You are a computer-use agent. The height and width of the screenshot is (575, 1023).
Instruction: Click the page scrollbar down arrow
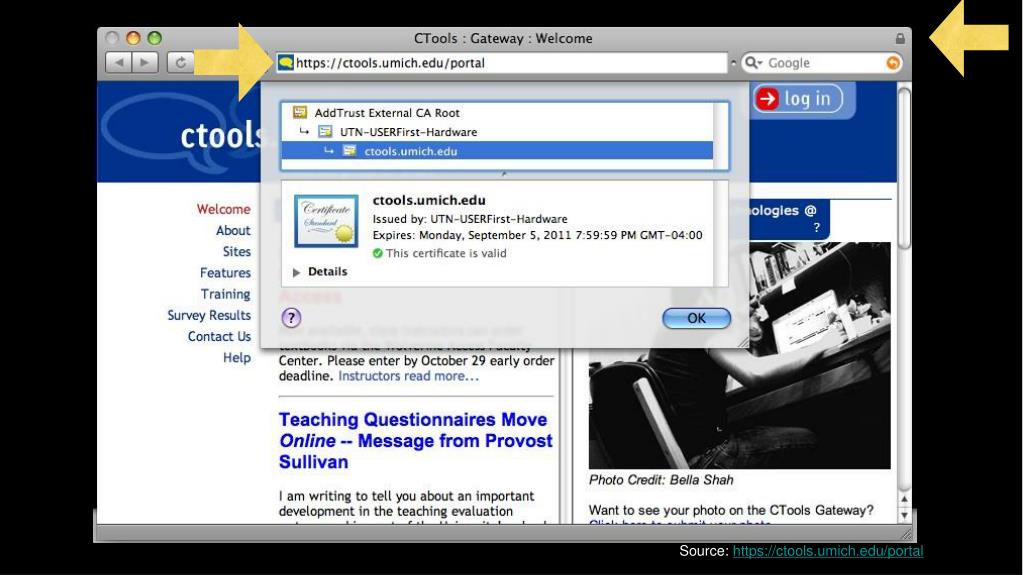point(904,515)
